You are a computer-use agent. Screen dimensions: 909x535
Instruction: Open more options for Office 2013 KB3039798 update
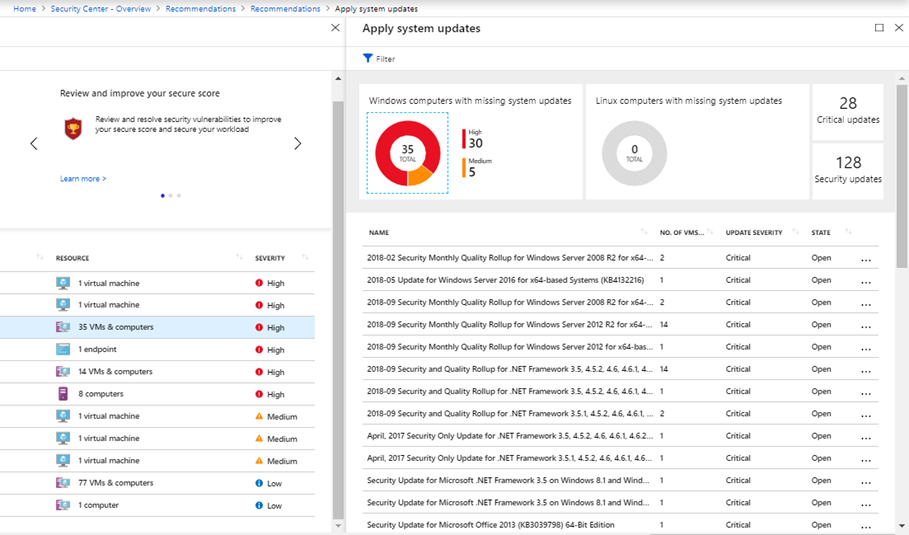pyautogui.click(x=866, y=527)
